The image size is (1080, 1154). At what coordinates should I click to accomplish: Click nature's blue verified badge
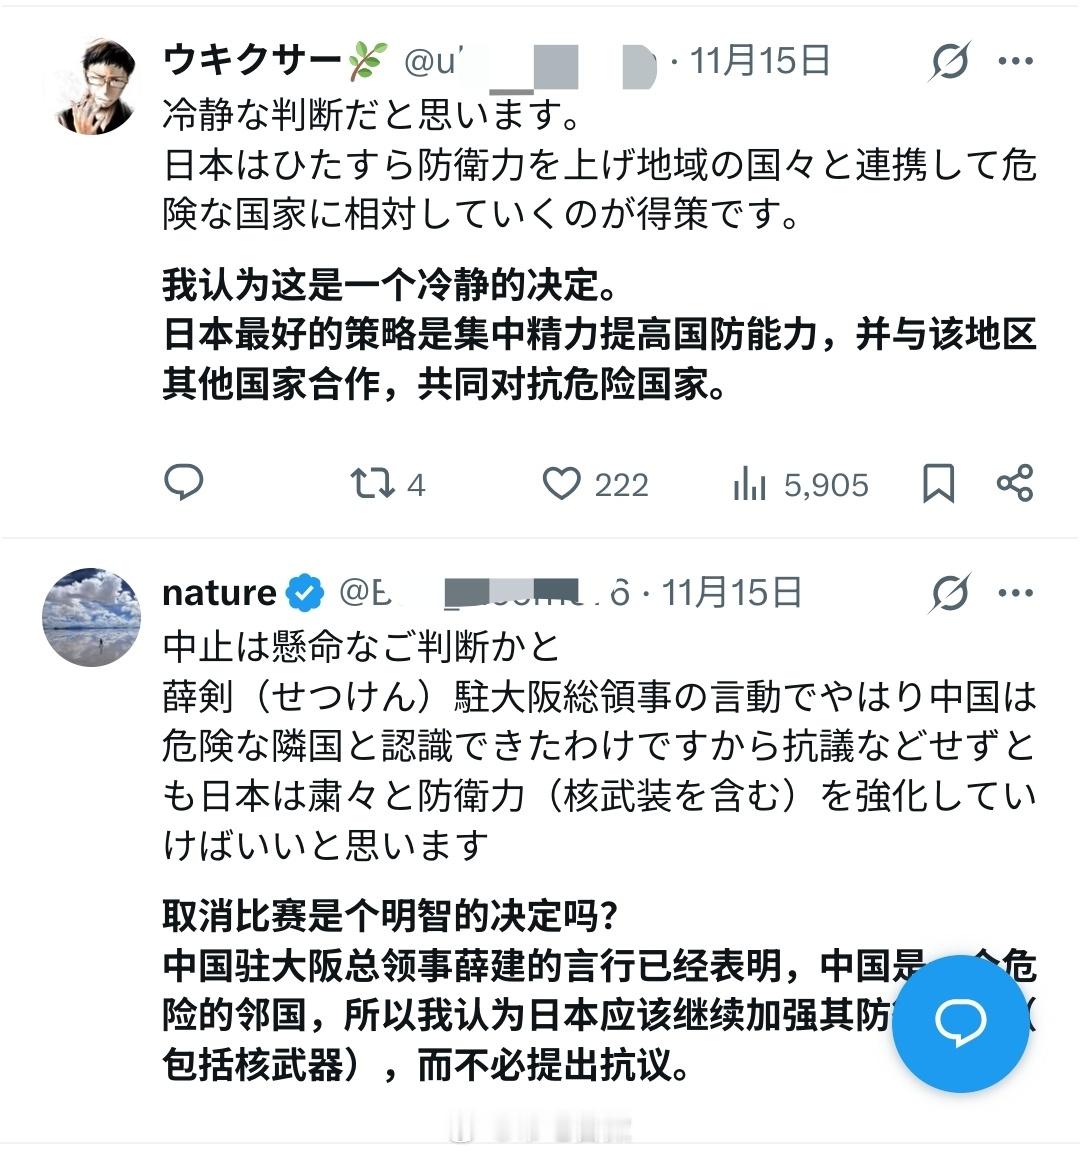click(305, 593)
